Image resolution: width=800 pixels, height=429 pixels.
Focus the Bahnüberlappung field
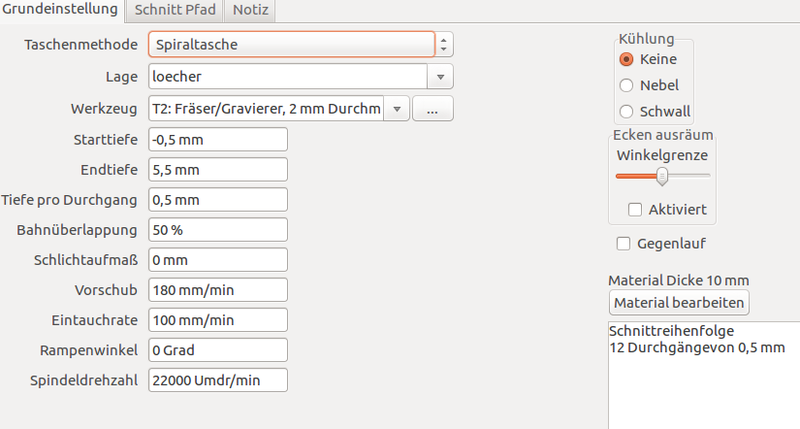point(218,230)
